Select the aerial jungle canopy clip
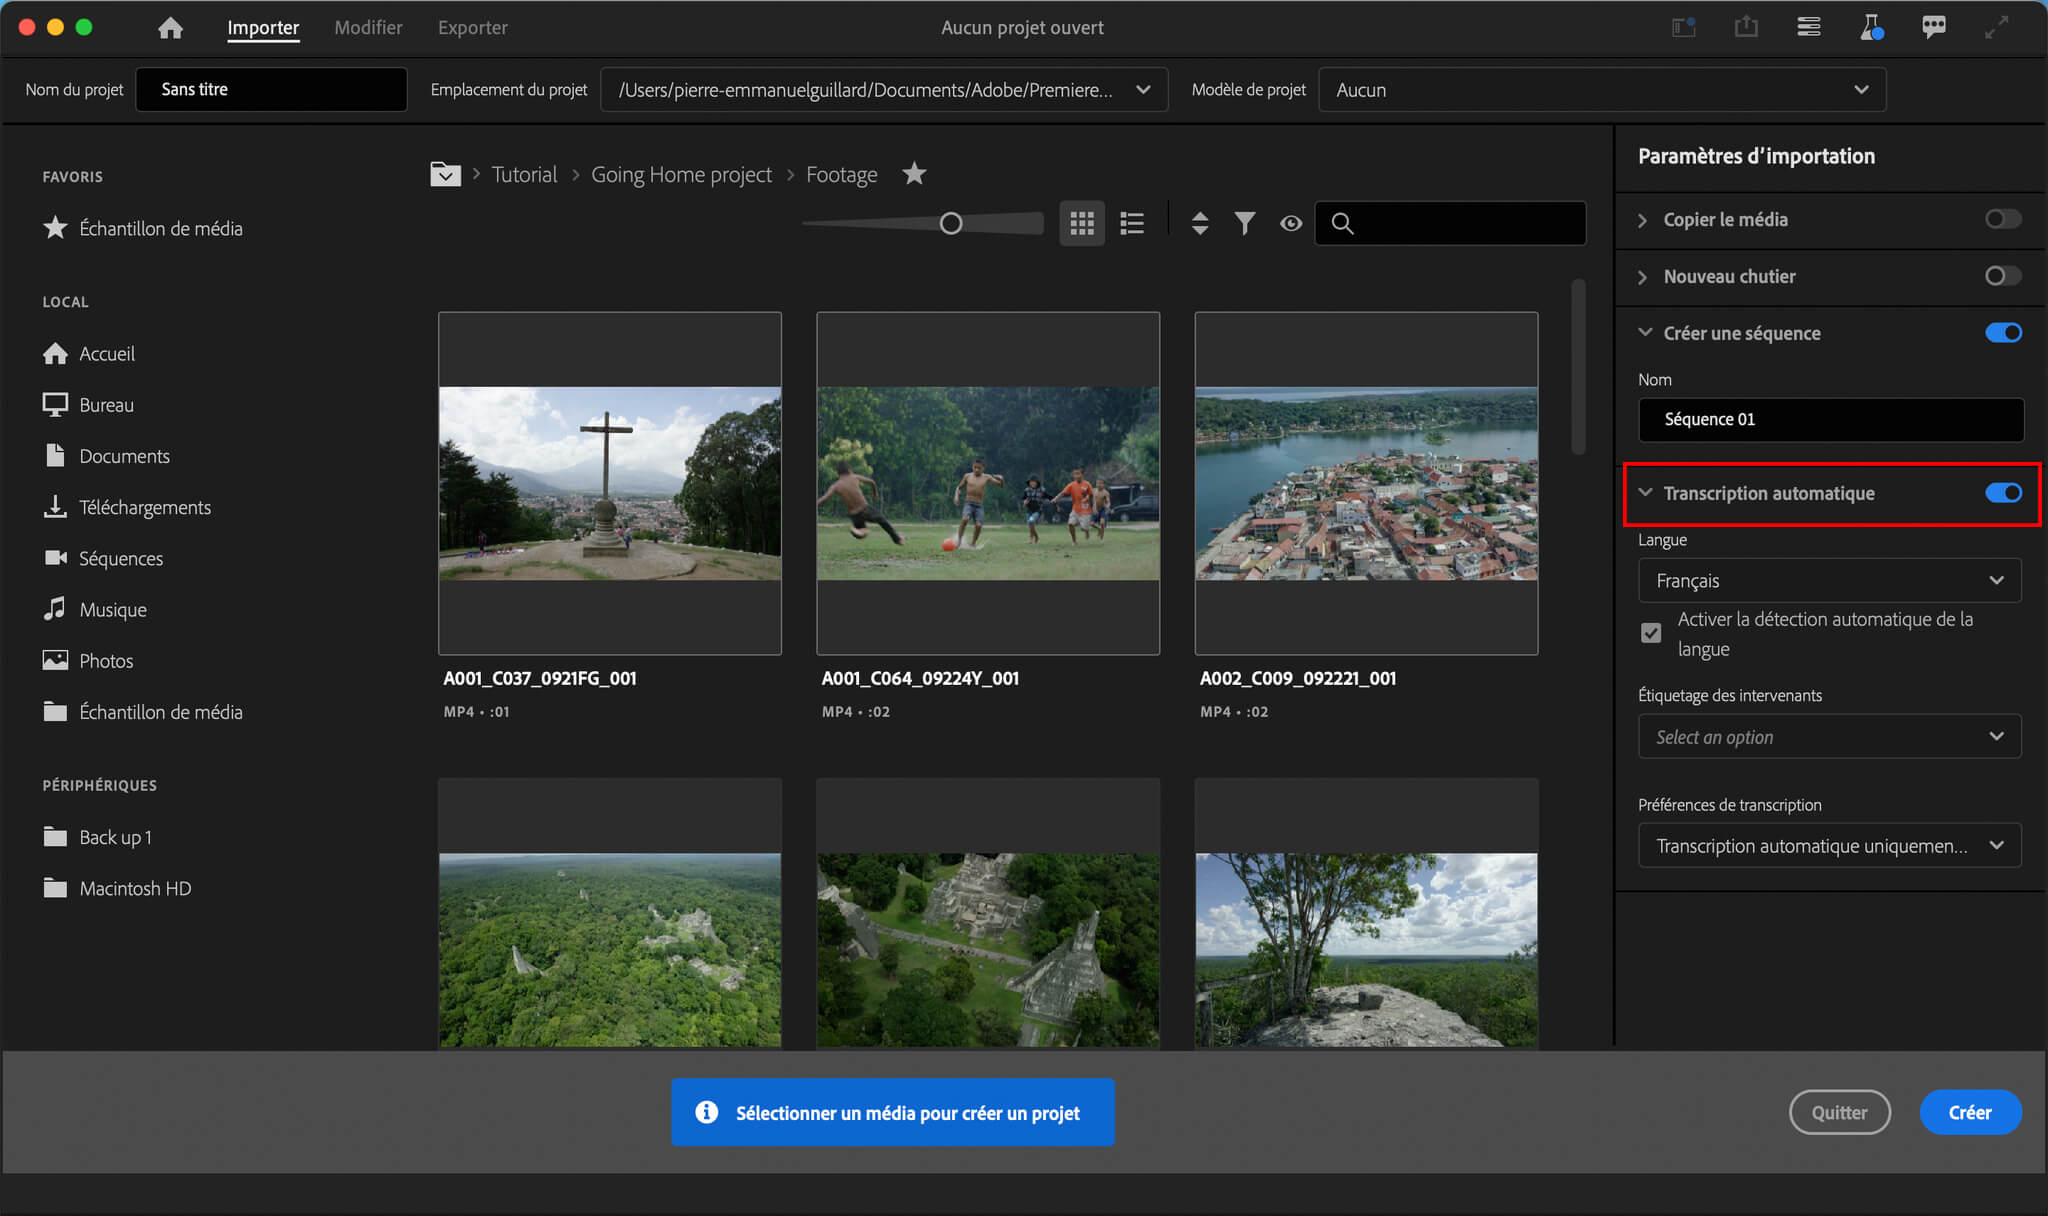 [x=610, y=913]
